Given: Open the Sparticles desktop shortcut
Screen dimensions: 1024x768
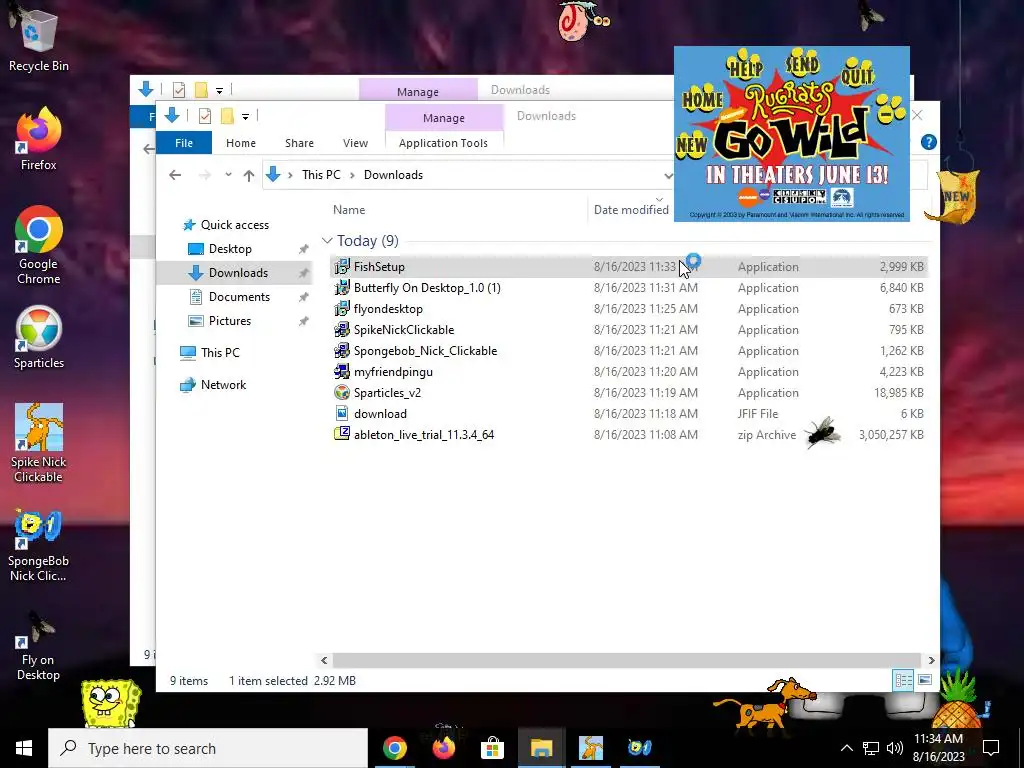Looking at the screenshot, I should pos(39,338).
